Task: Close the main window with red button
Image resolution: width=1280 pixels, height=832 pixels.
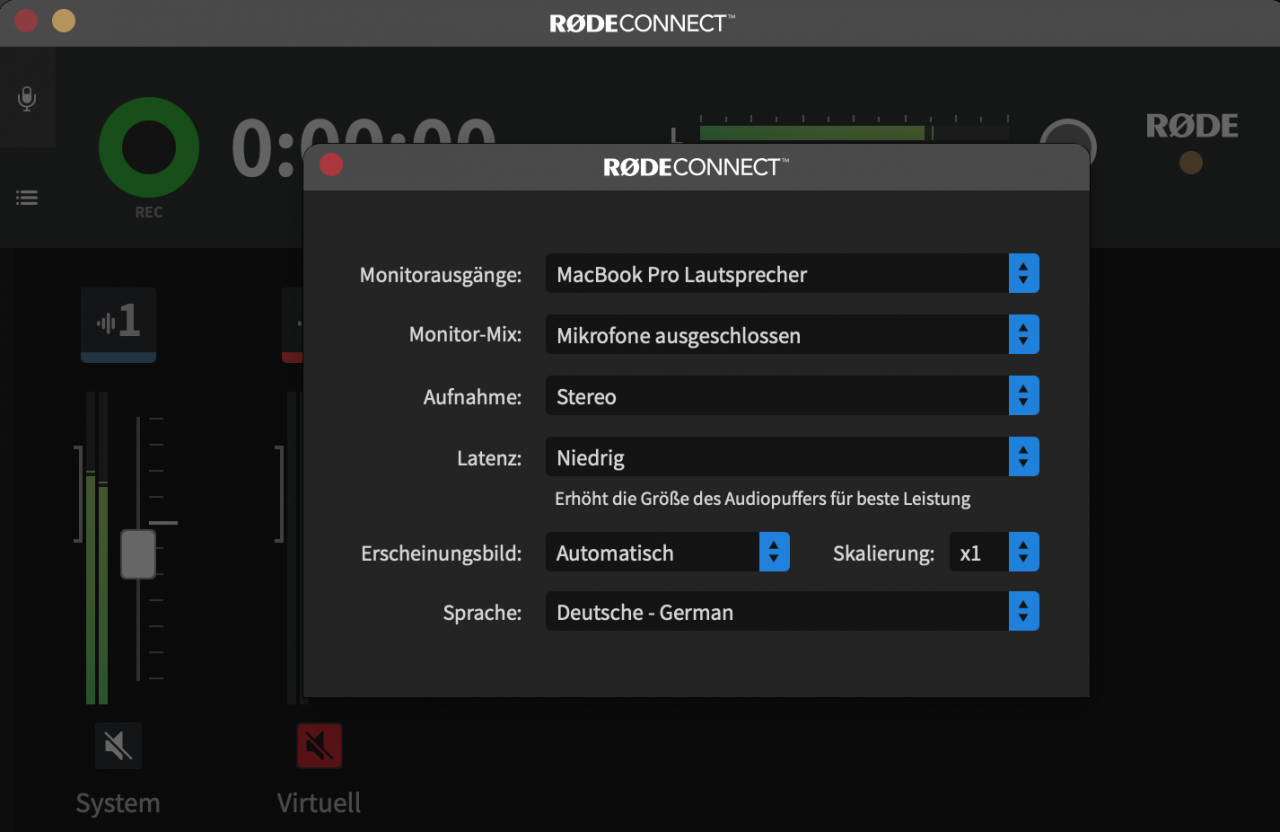Action: [x=26, y=20]
